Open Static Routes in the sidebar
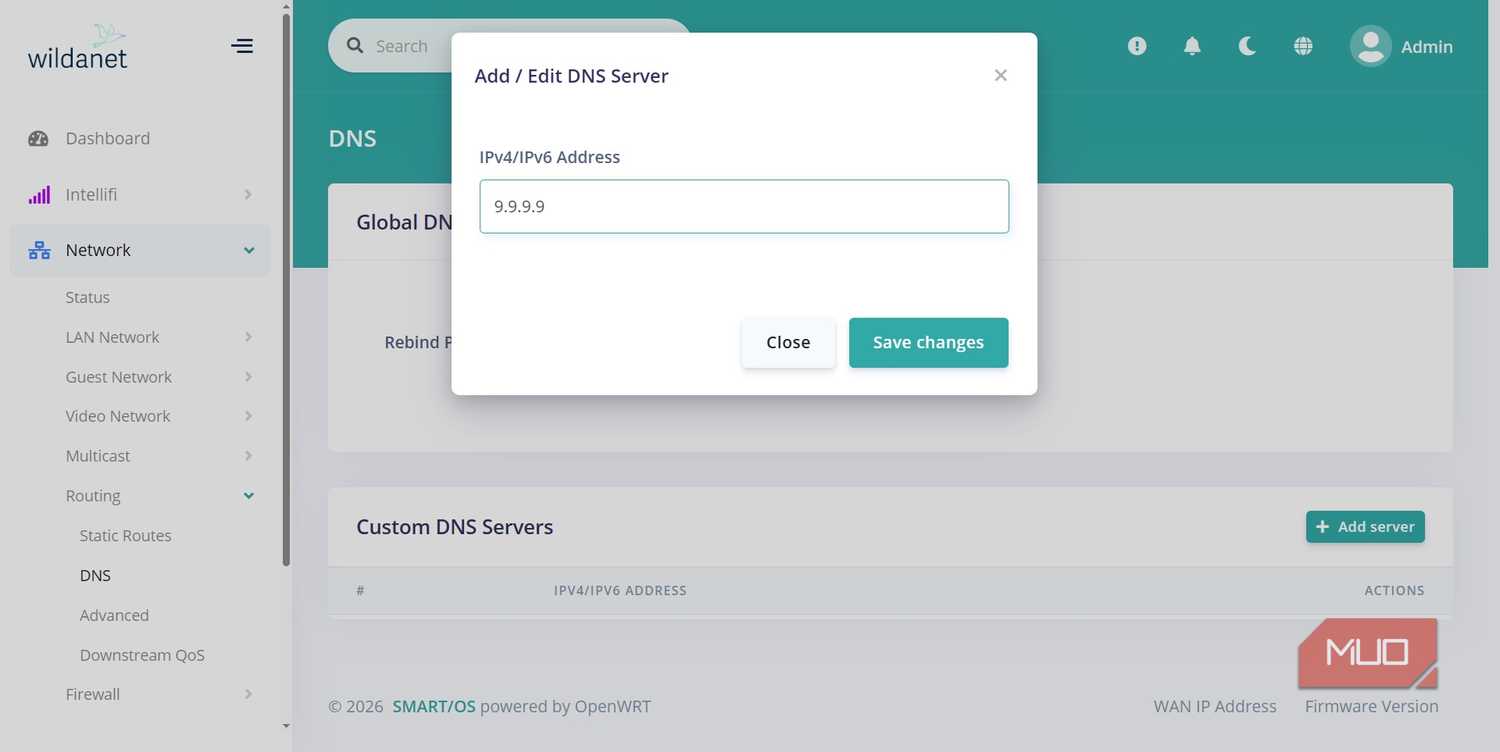 click(126, 536)
